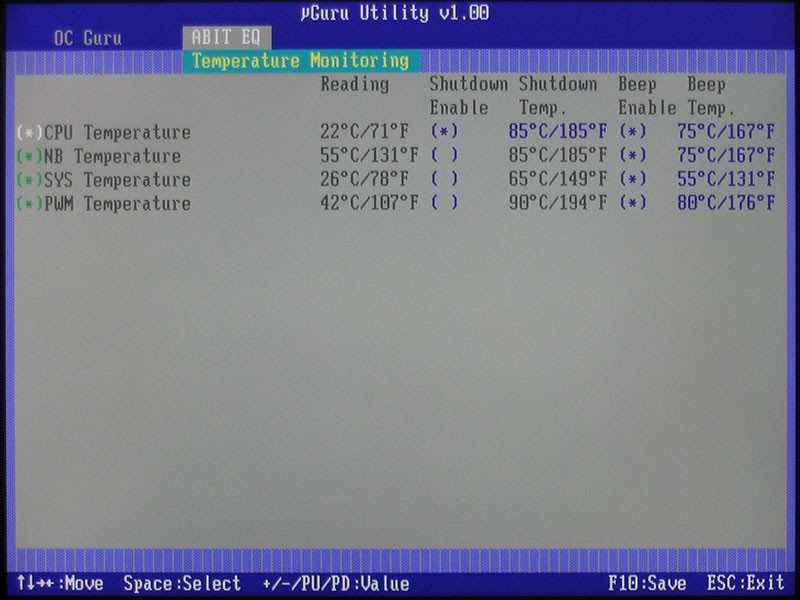The height and width of the screenshot is (600, 800).
Task: Enable PWM Temperature shutdown checkbox
Action: point(444,203)
